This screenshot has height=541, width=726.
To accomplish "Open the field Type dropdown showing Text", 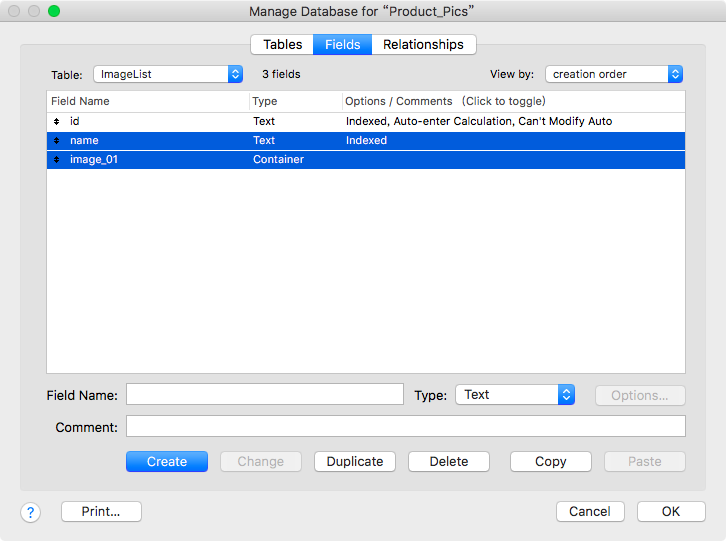I will coord(515,395).
